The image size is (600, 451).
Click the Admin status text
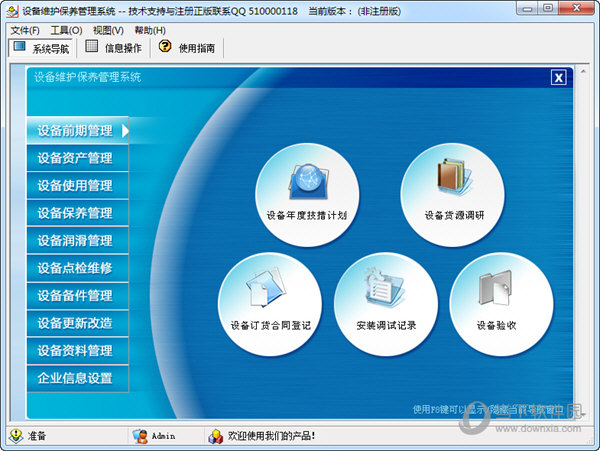click(163, 436)
